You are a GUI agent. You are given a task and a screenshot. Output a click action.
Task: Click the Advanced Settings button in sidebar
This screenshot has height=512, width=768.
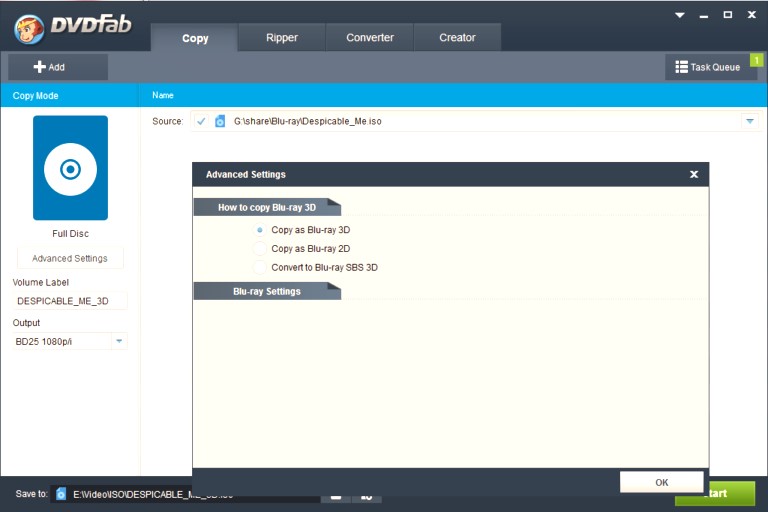70,258
